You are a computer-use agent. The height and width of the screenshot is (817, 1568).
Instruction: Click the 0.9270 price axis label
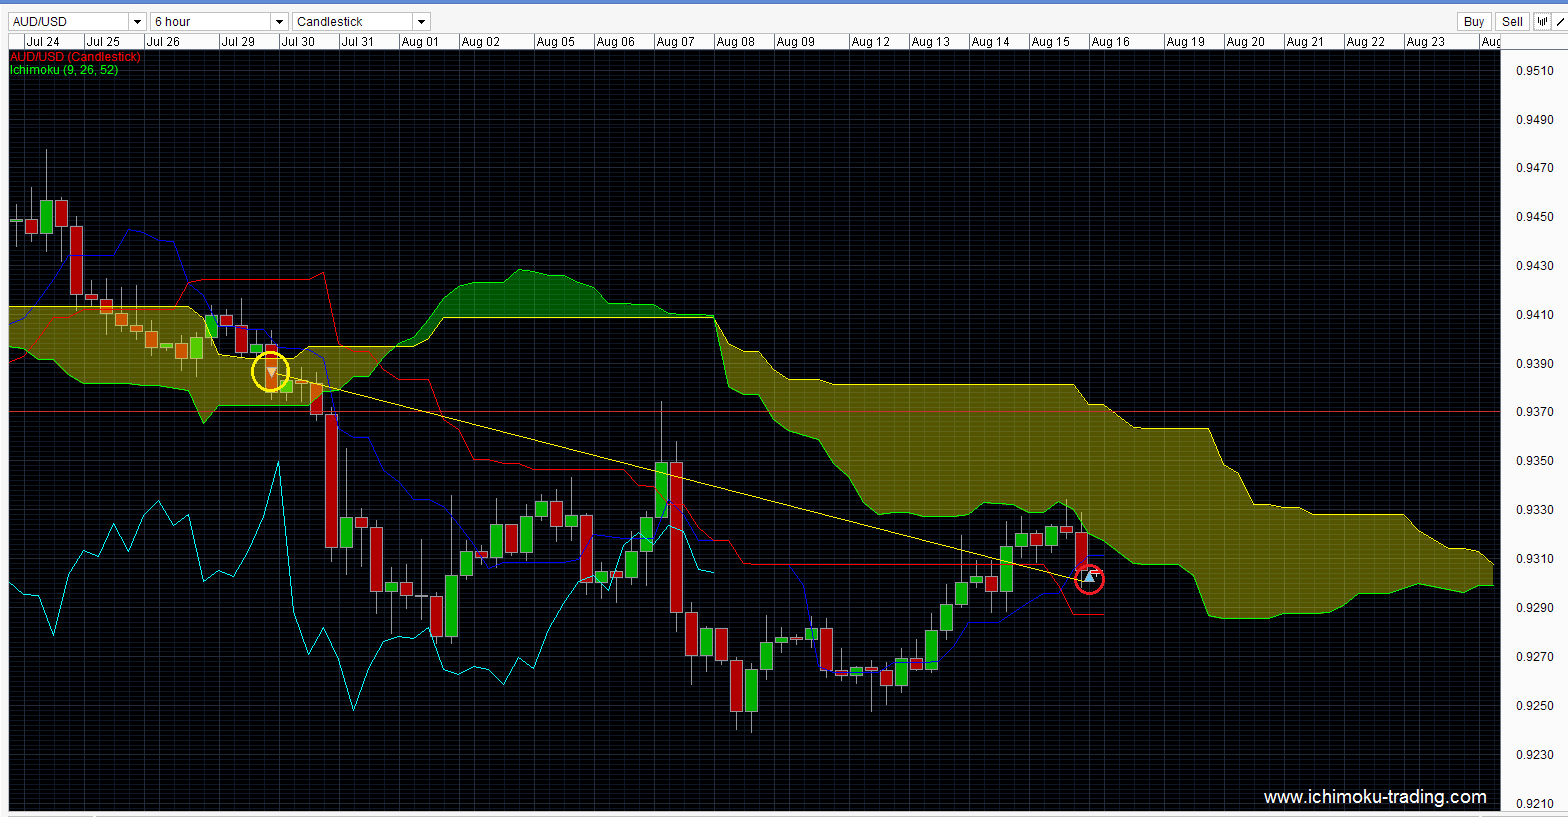point(1535,657)
